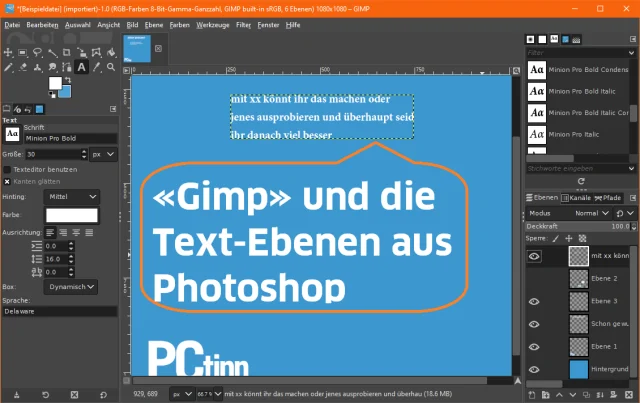The image size is (640, 403).
Task: Select the Zoom magnifier tool
Action: 111,67
